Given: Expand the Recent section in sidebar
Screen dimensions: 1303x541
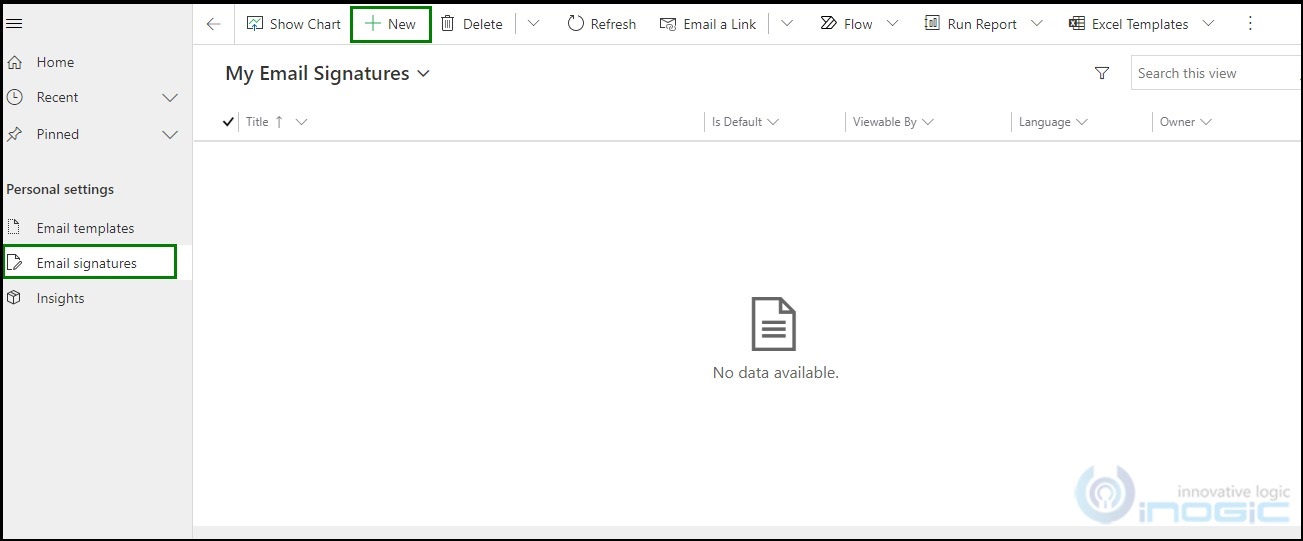Looking at the screenshot, I should click(x=170, y=98).
